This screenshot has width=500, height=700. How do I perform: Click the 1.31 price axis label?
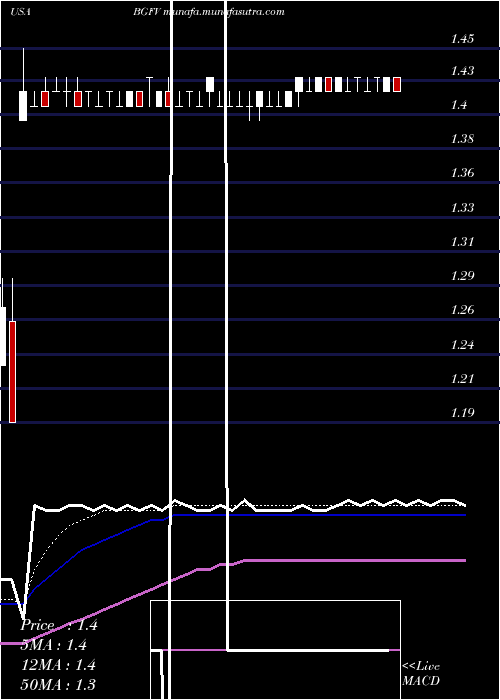(462, 242)
